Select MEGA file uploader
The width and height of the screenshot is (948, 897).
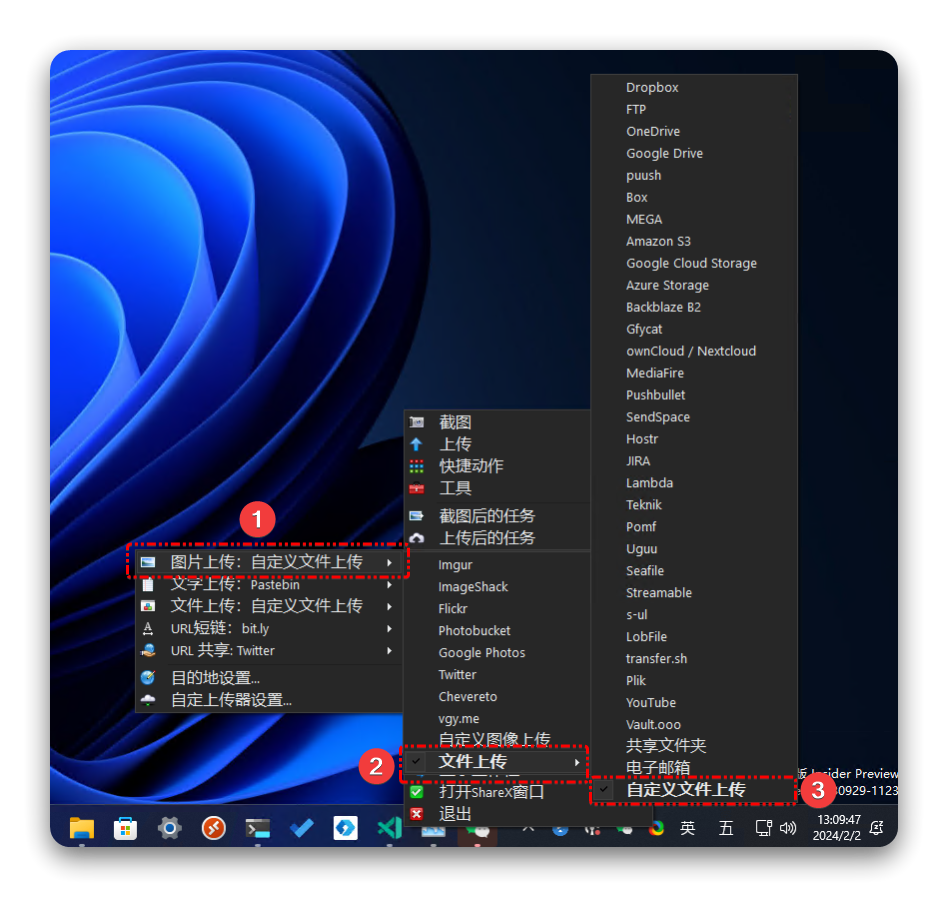point(644,219)
